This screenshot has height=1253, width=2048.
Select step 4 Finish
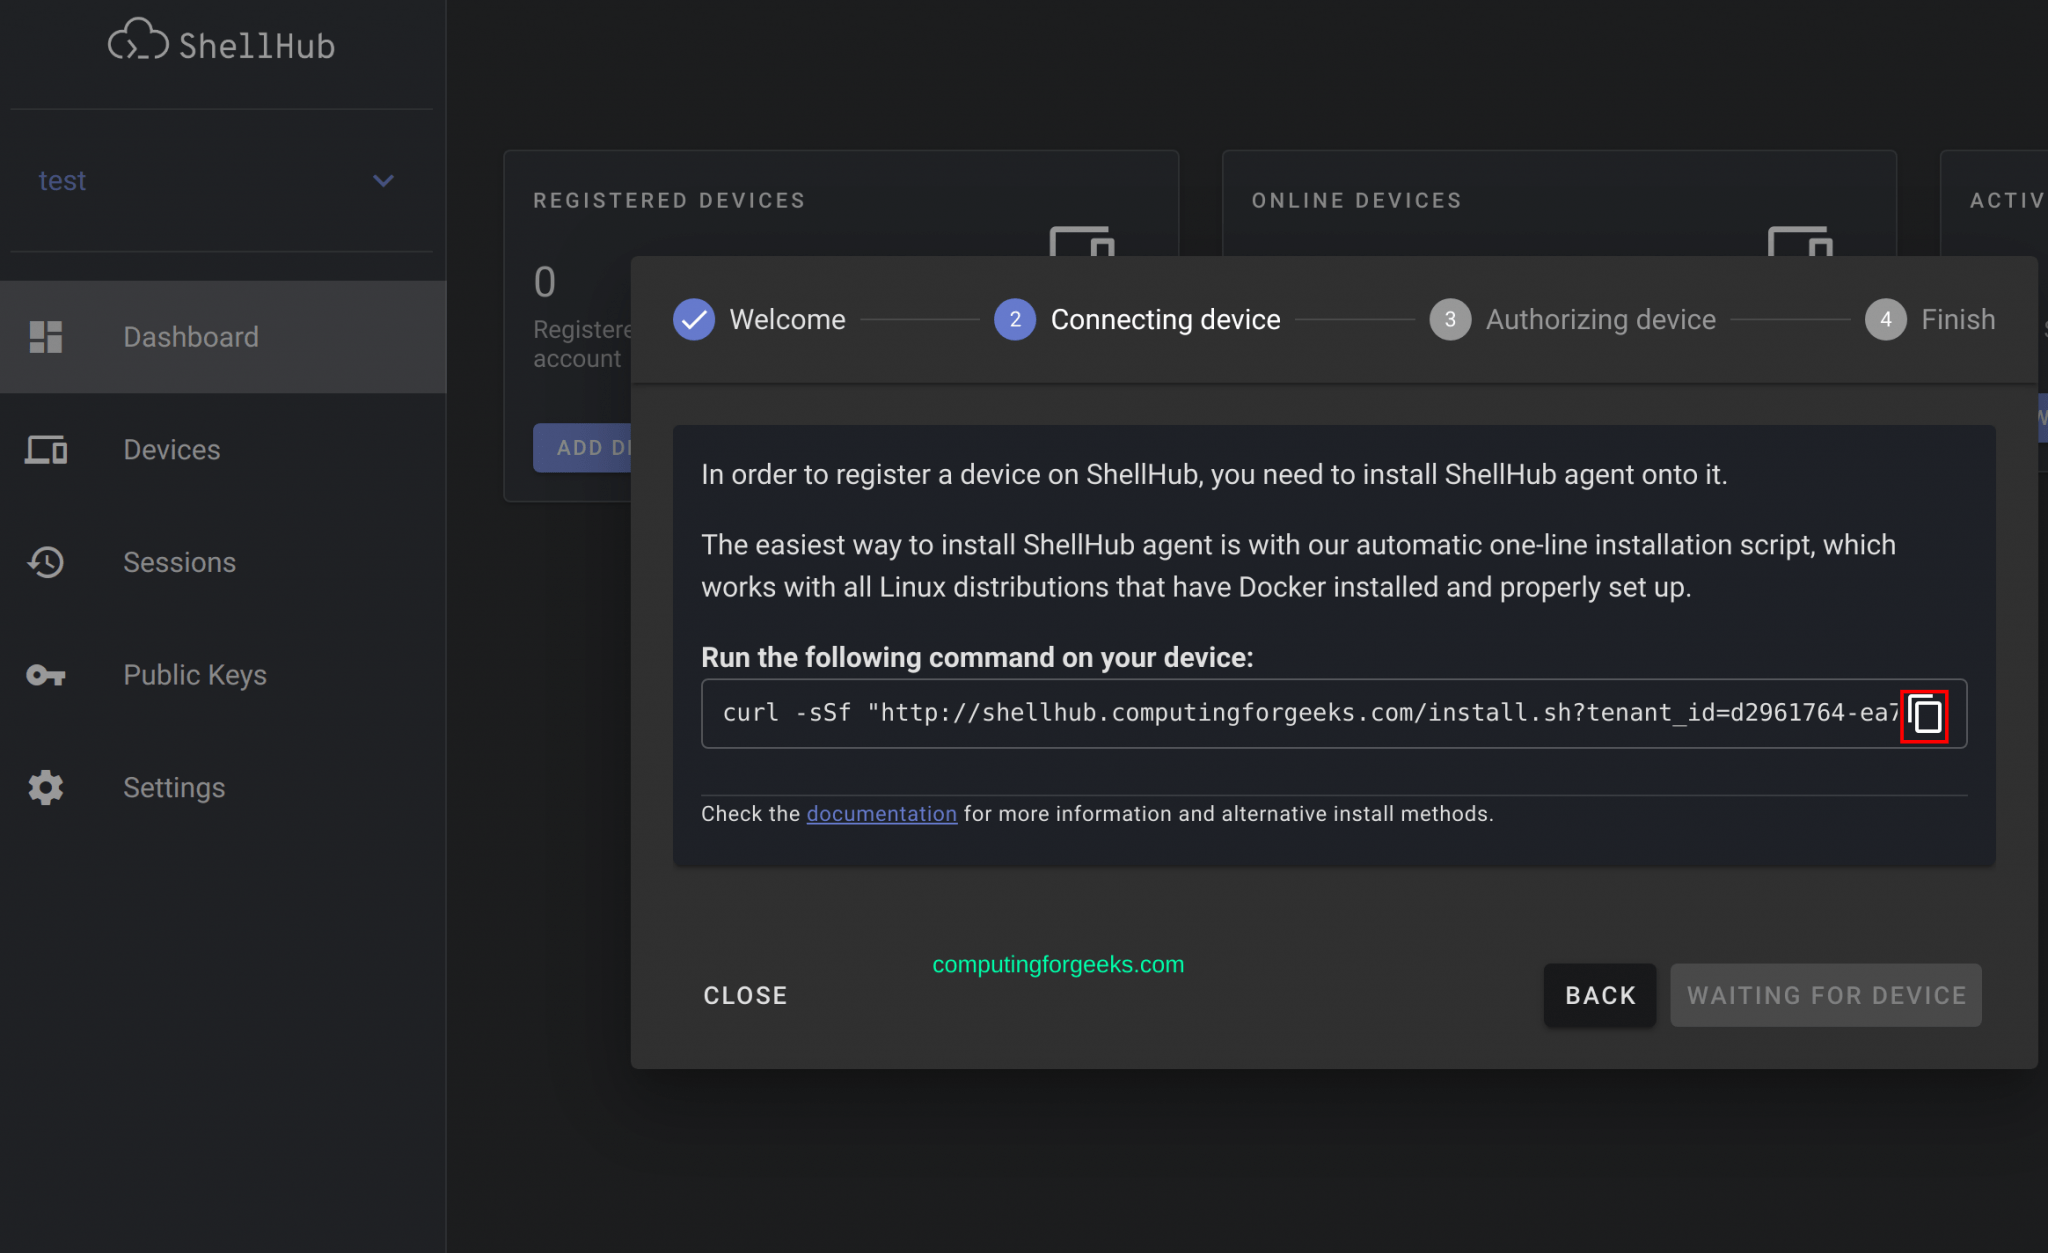click(1885, 320)
